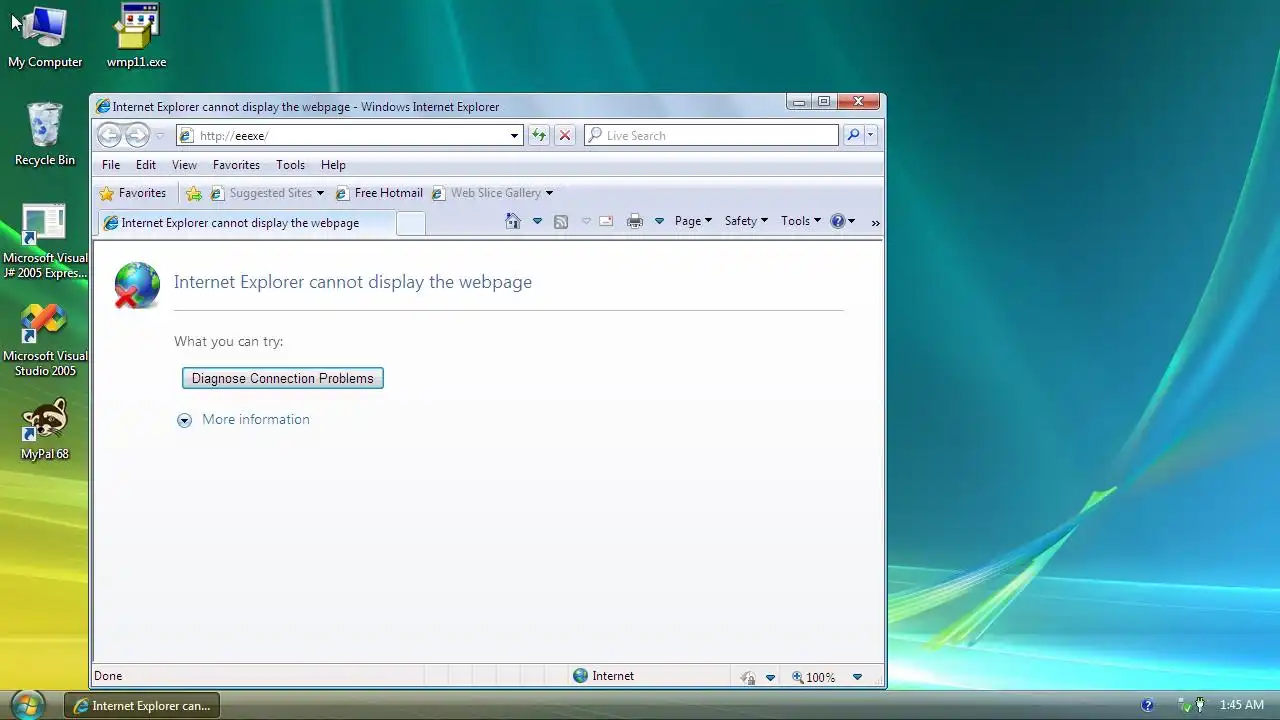Refresh the page with the green arrows icon
Screen dimensions: 1280x720
(539, 136)
